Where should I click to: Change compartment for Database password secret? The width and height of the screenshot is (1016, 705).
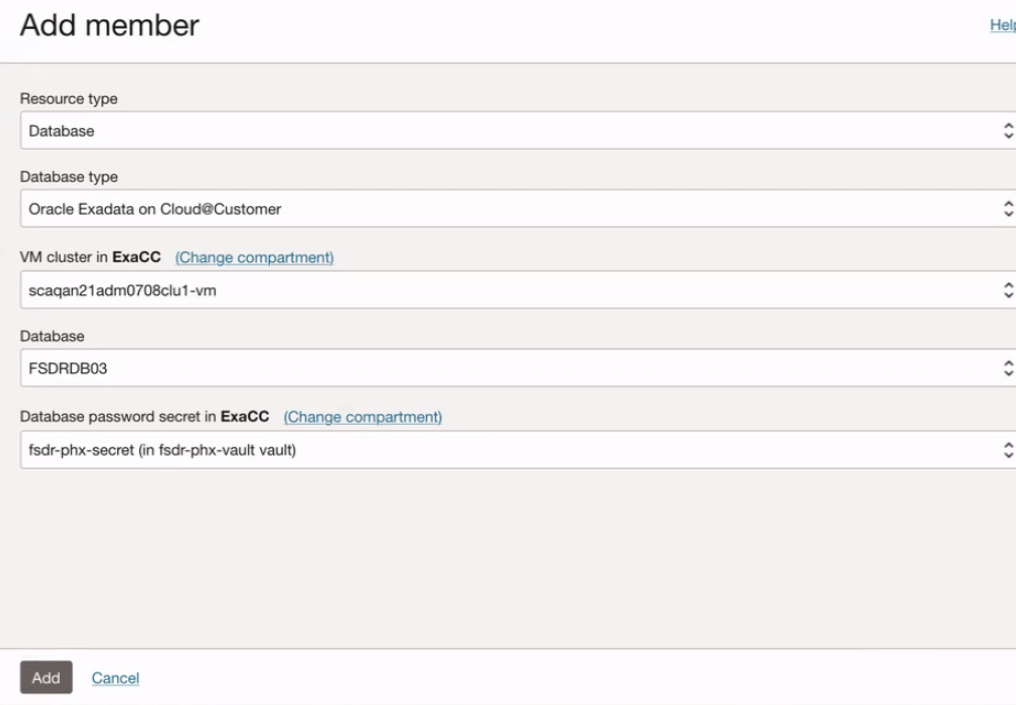[363, 417]
